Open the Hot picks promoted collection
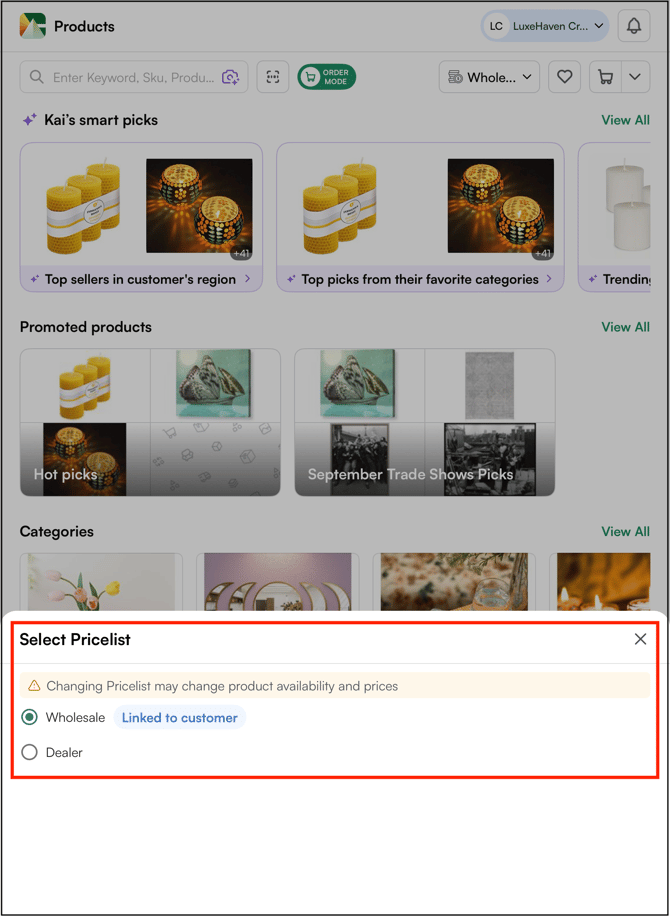Screen dimensions: 670x917 150,422
